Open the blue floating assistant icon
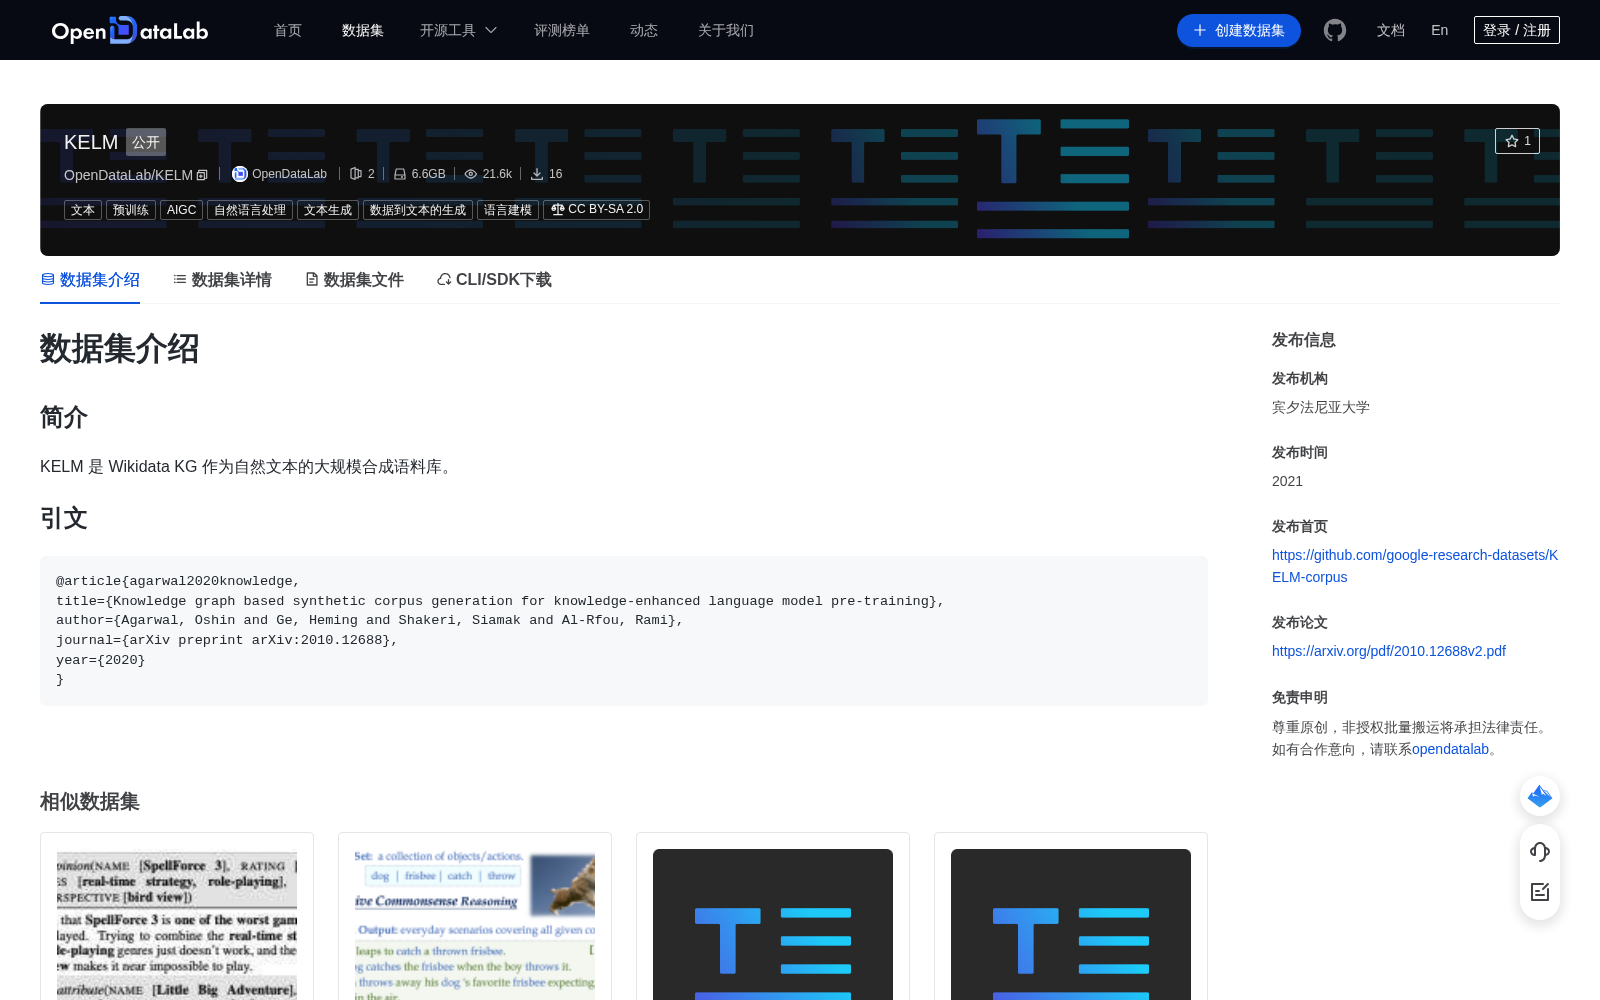1600x1000 pixels. (x=1540, y=796)
